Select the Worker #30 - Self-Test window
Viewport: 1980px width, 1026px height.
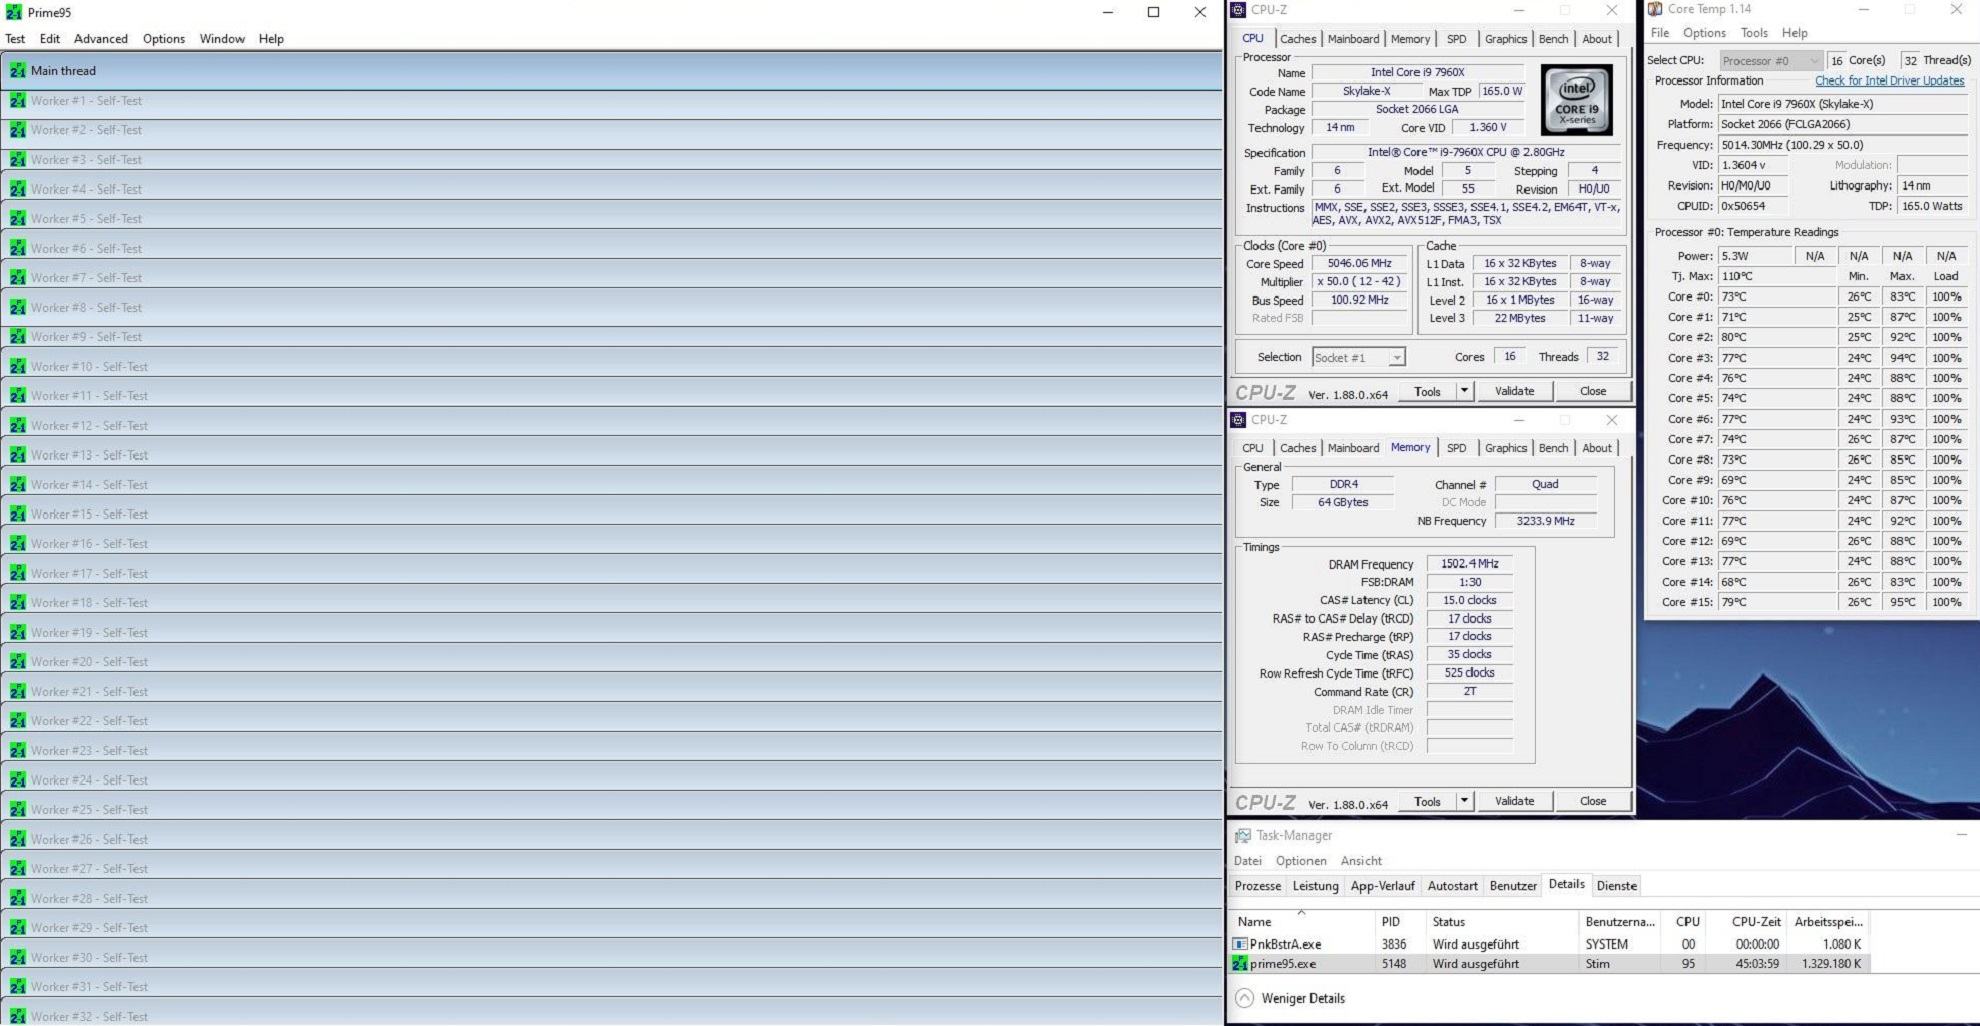611,957
